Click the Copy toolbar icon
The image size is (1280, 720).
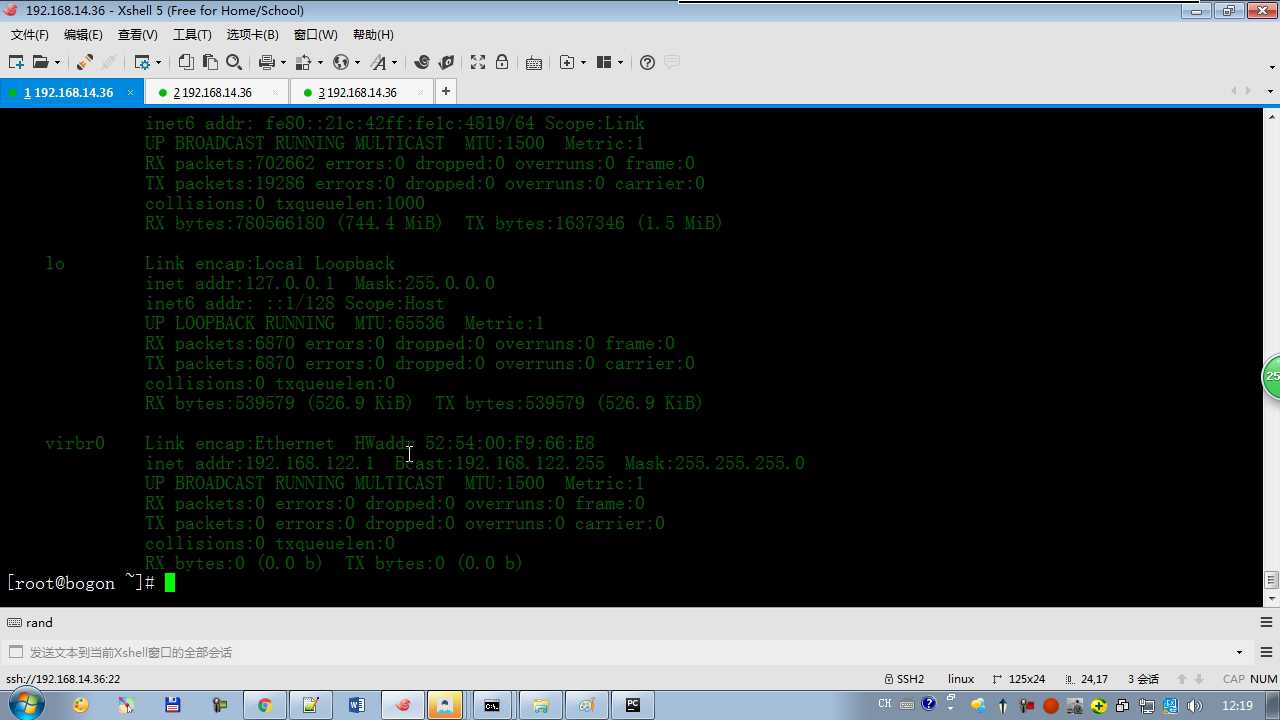point(186,62)
